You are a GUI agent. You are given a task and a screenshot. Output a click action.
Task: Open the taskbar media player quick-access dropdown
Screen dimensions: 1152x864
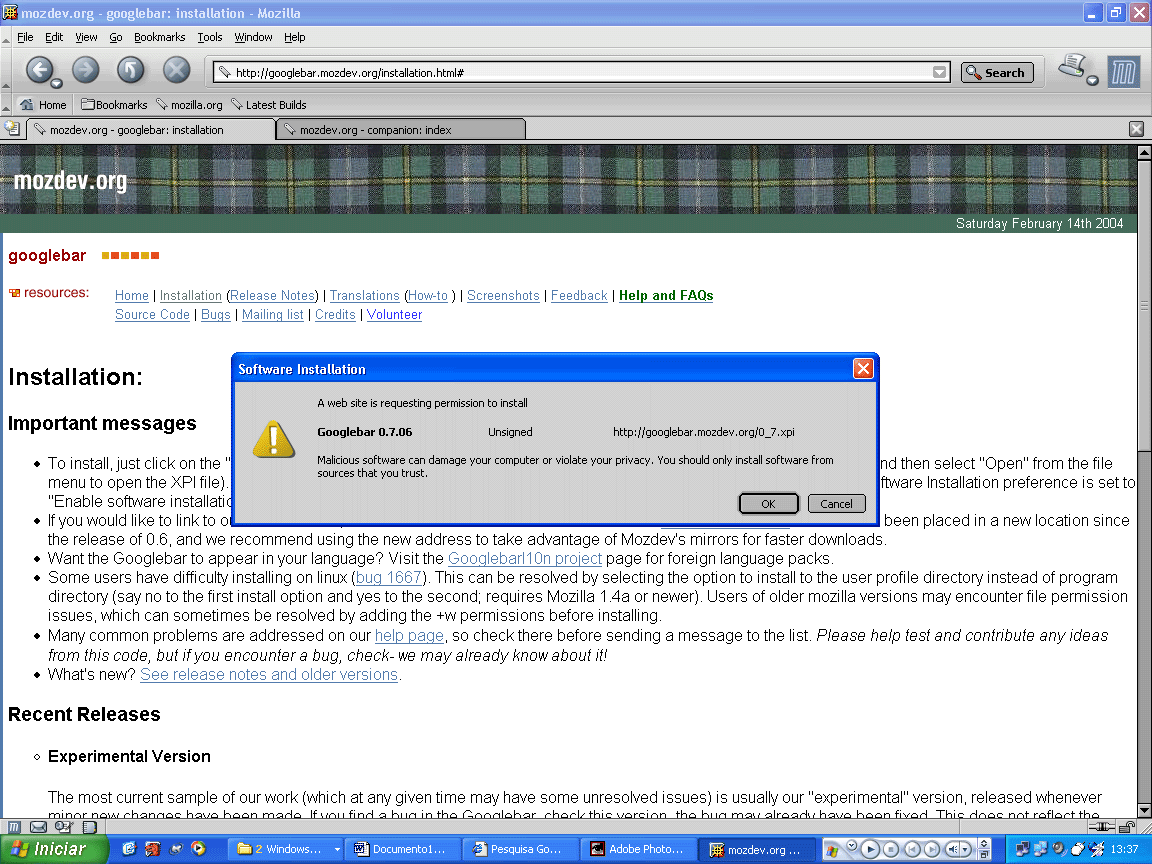coord(852,845)
